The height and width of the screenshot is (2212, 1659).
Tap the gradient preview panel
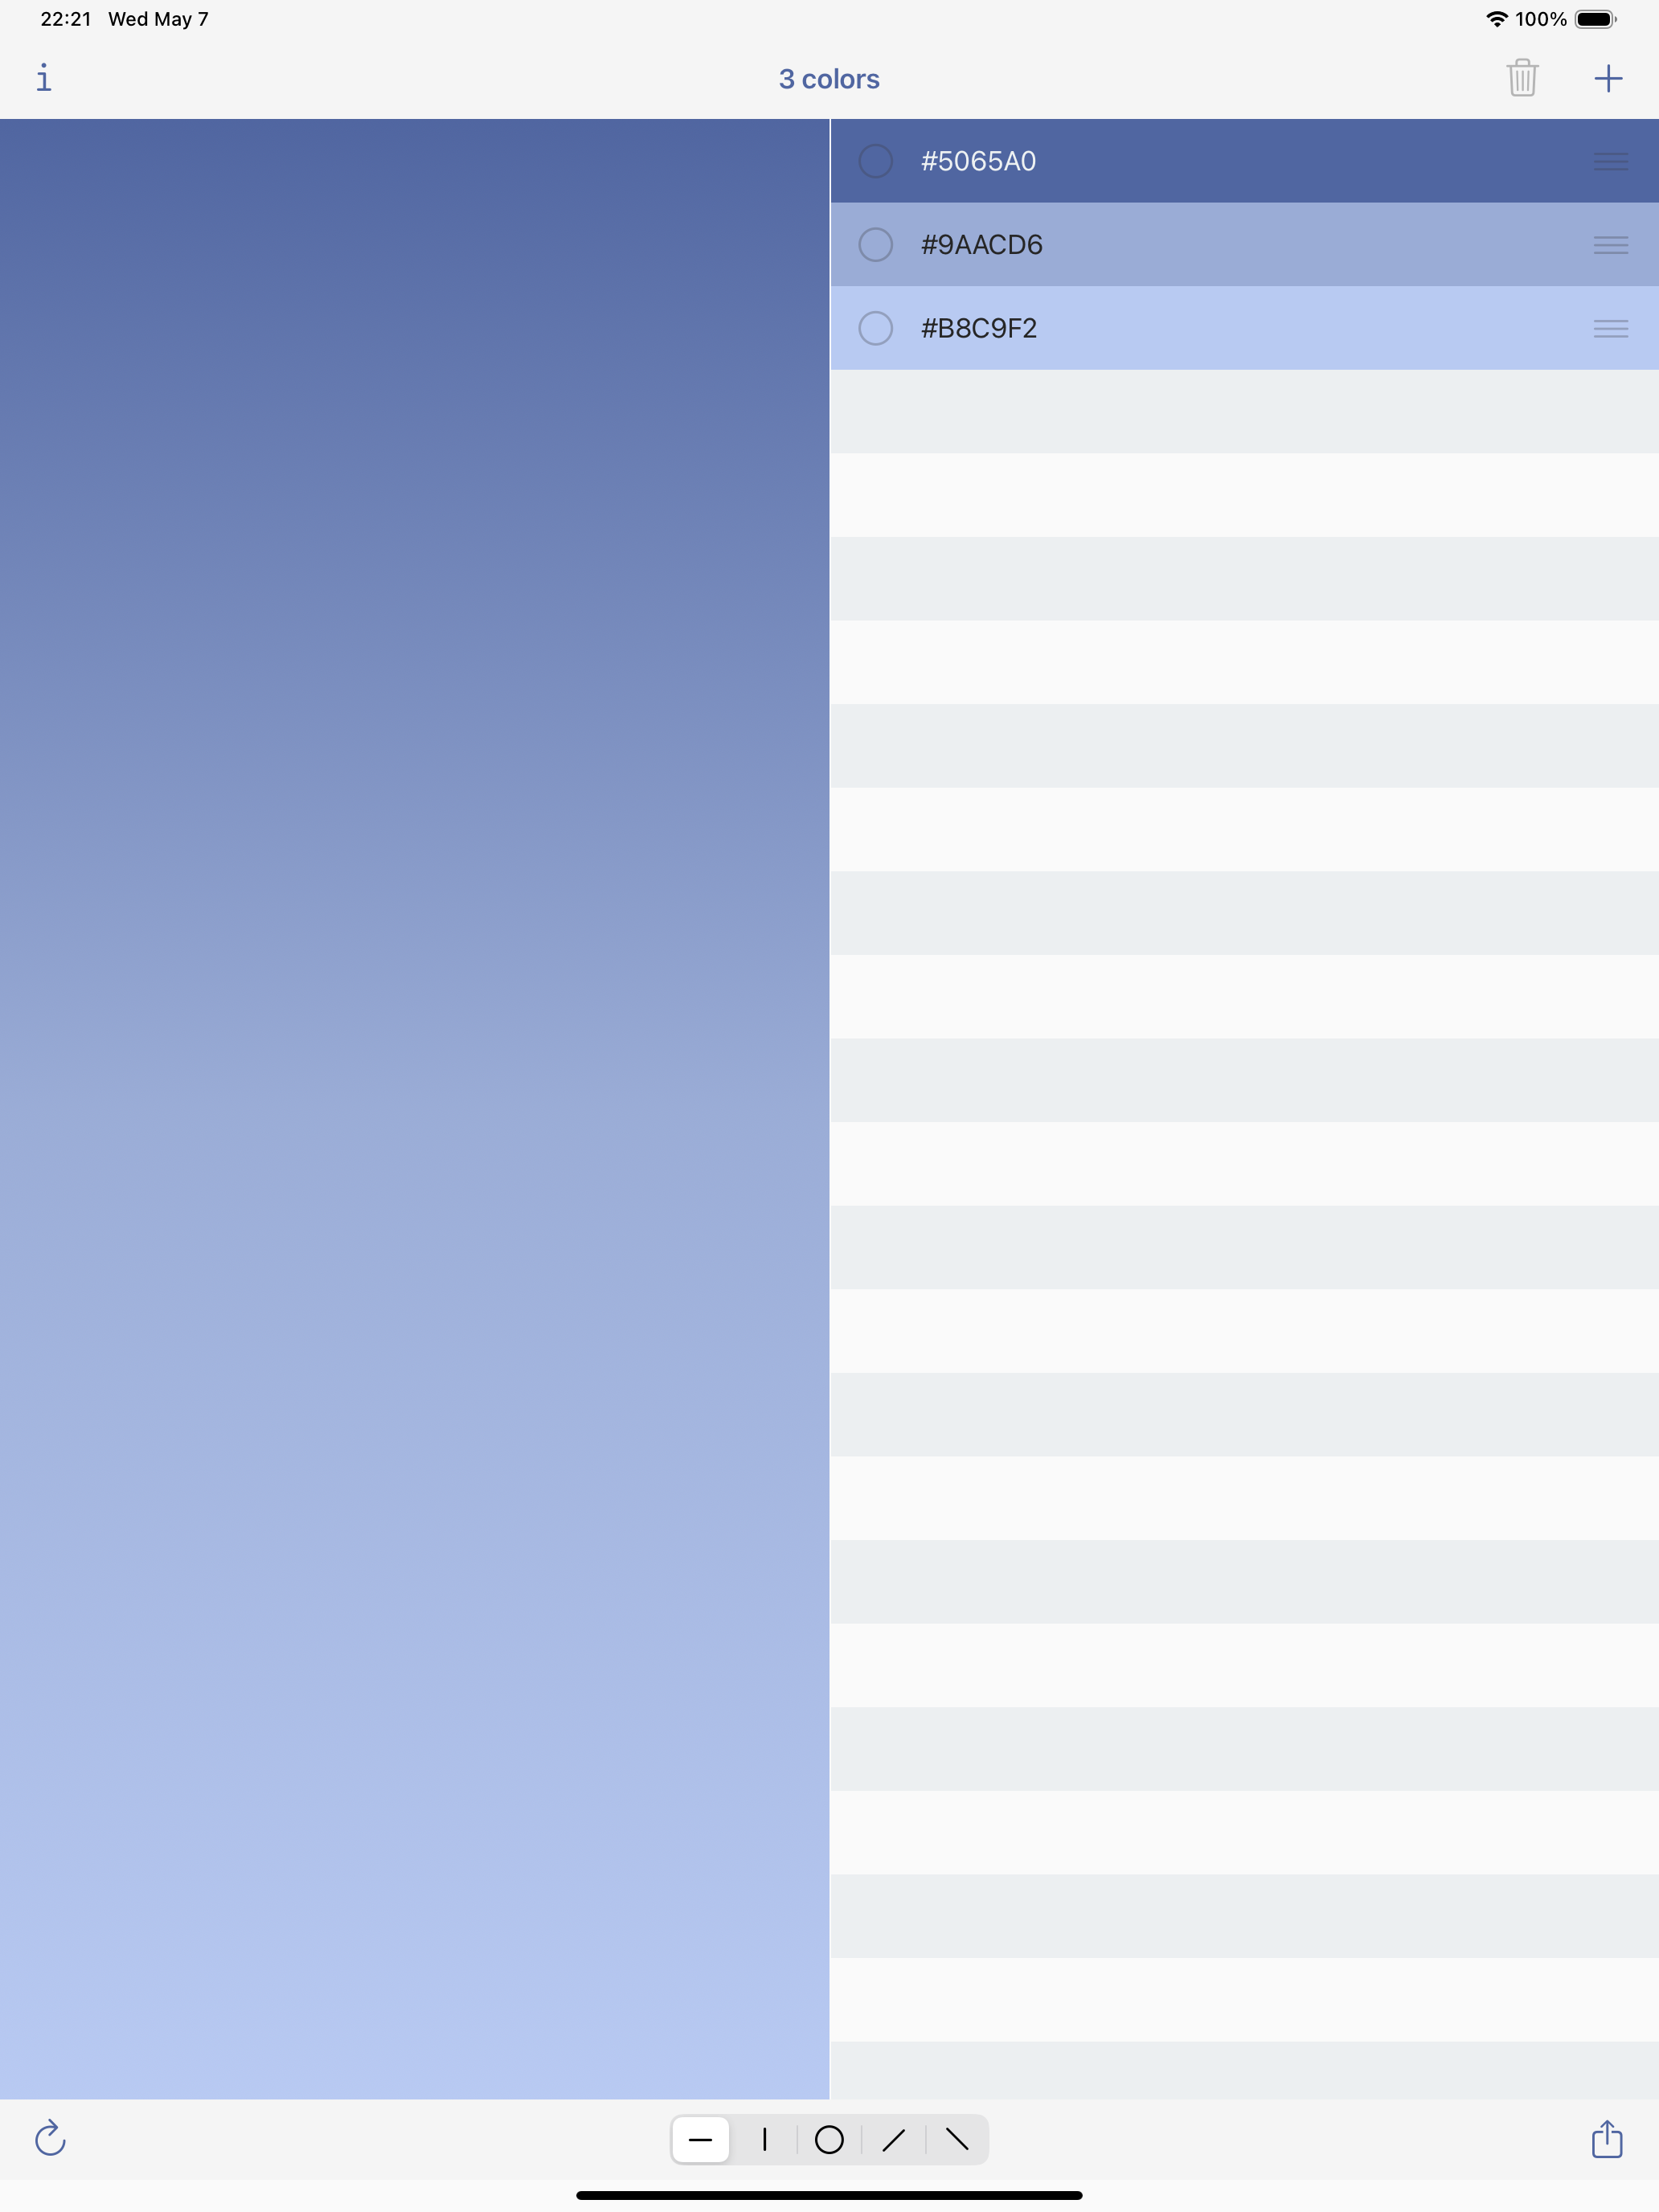[414, 1108]
